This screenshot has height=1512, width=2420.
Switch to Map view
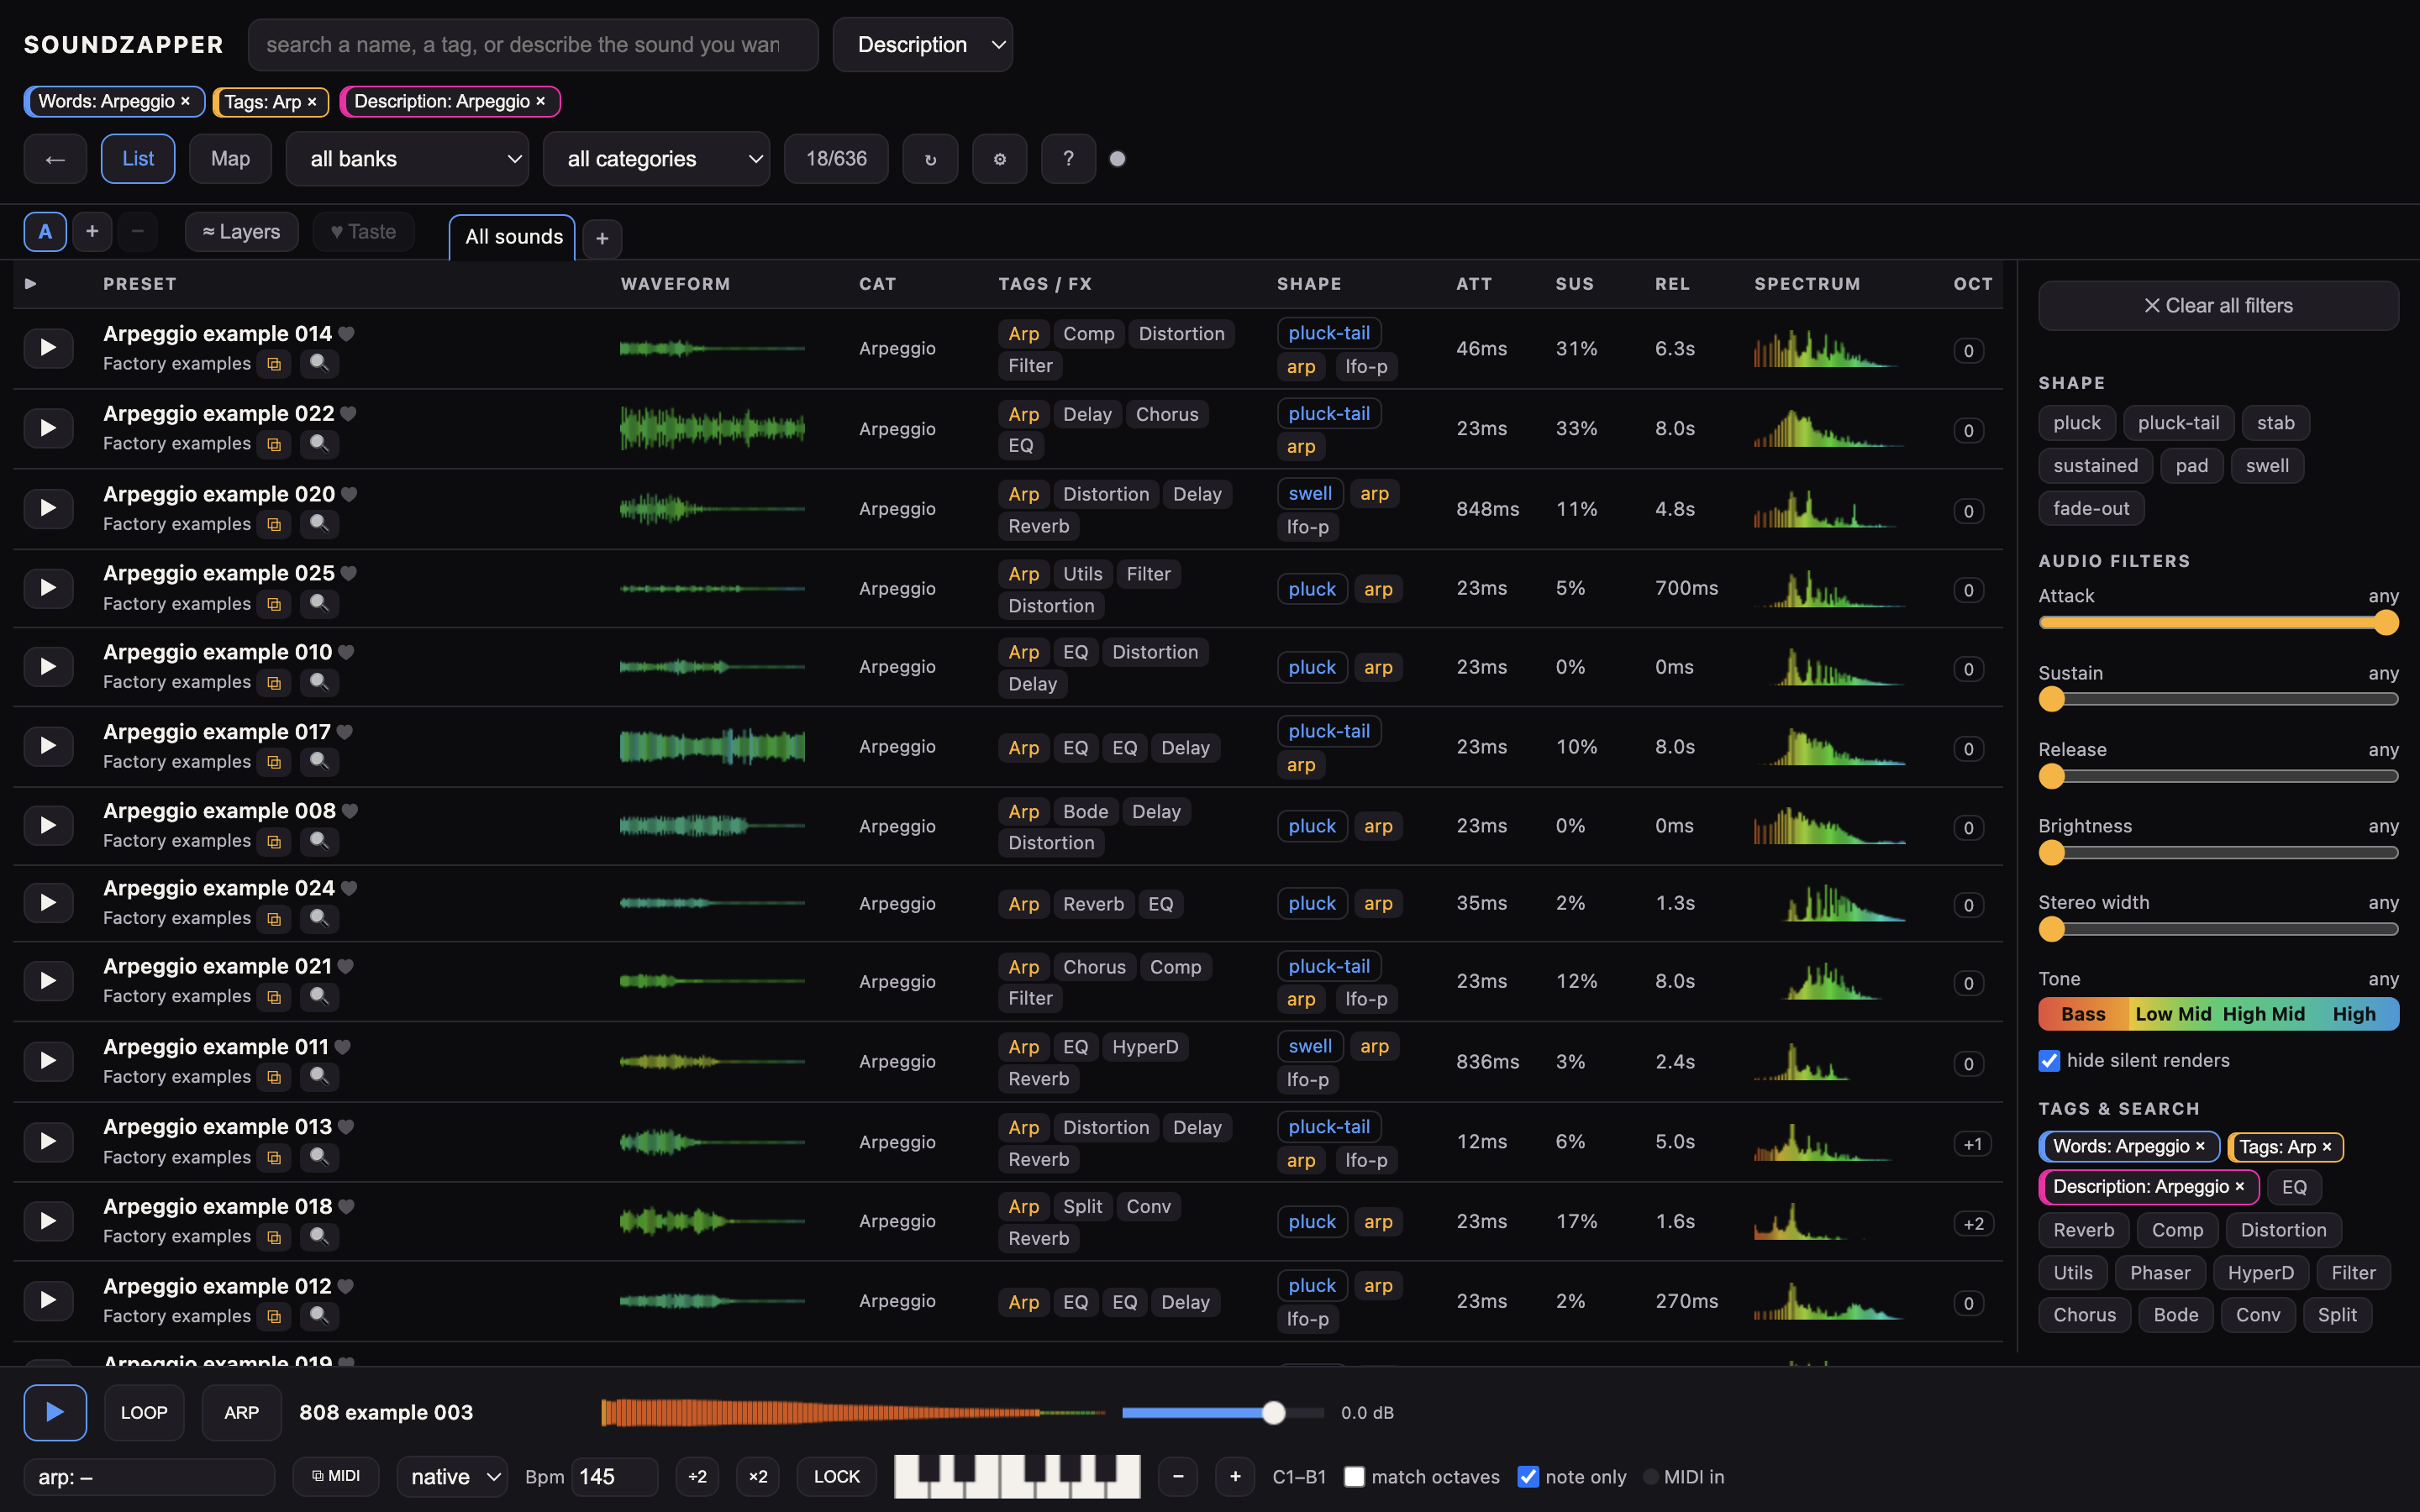click(x=230, y=159)
